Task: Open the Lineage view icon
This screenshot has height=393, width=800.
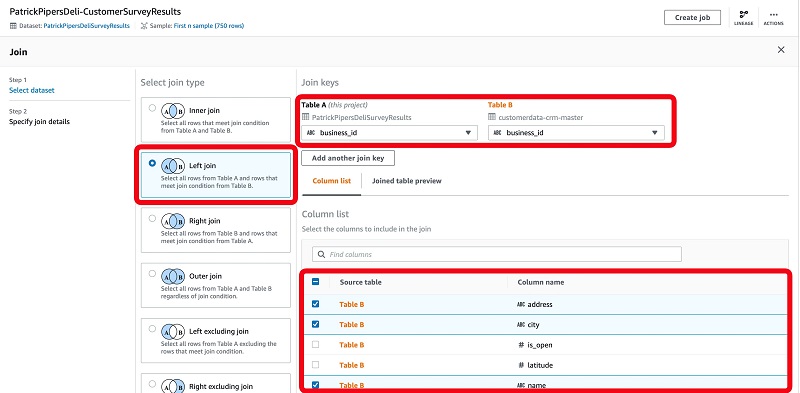Action: click(743, 15)
